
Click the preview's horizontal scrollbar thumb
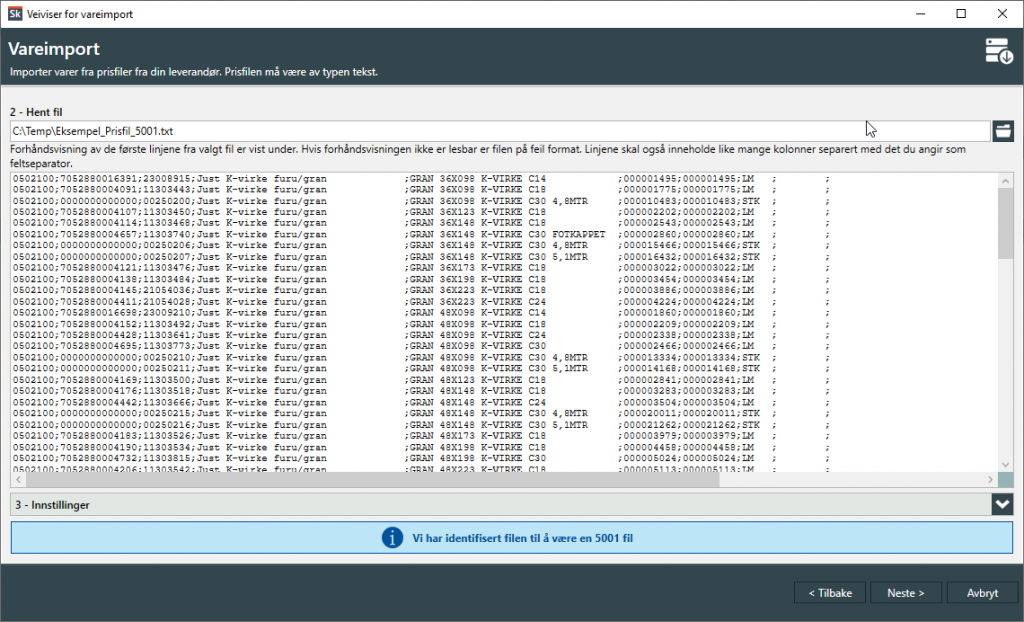pos(370,481)
